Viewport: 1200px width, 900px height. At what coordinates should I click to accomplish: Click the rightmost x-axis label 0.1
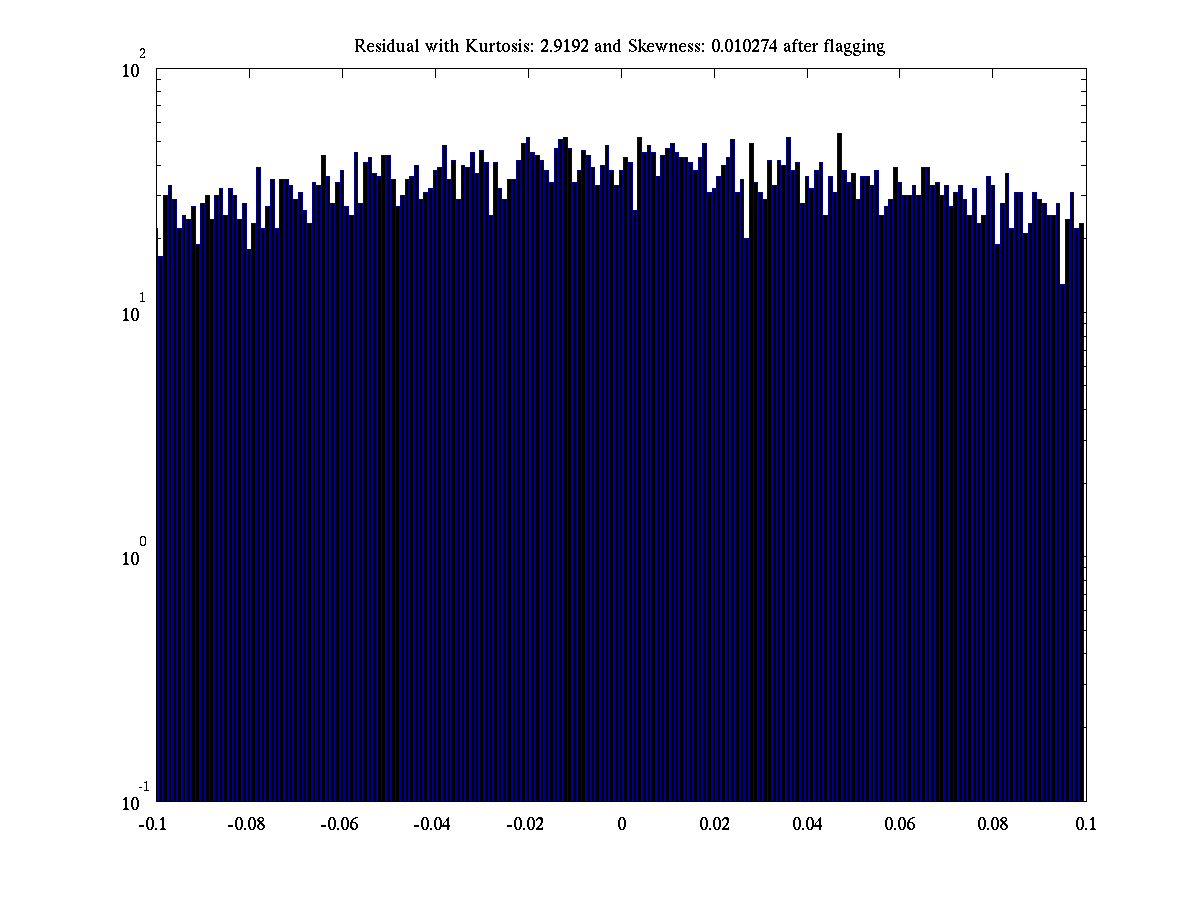pyautogui.click(x=1086, y=824)
